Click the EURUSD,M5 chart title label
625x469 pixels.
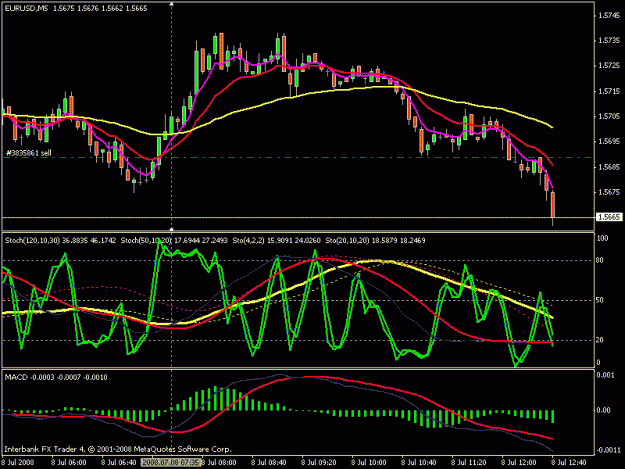tap(26, 8)
